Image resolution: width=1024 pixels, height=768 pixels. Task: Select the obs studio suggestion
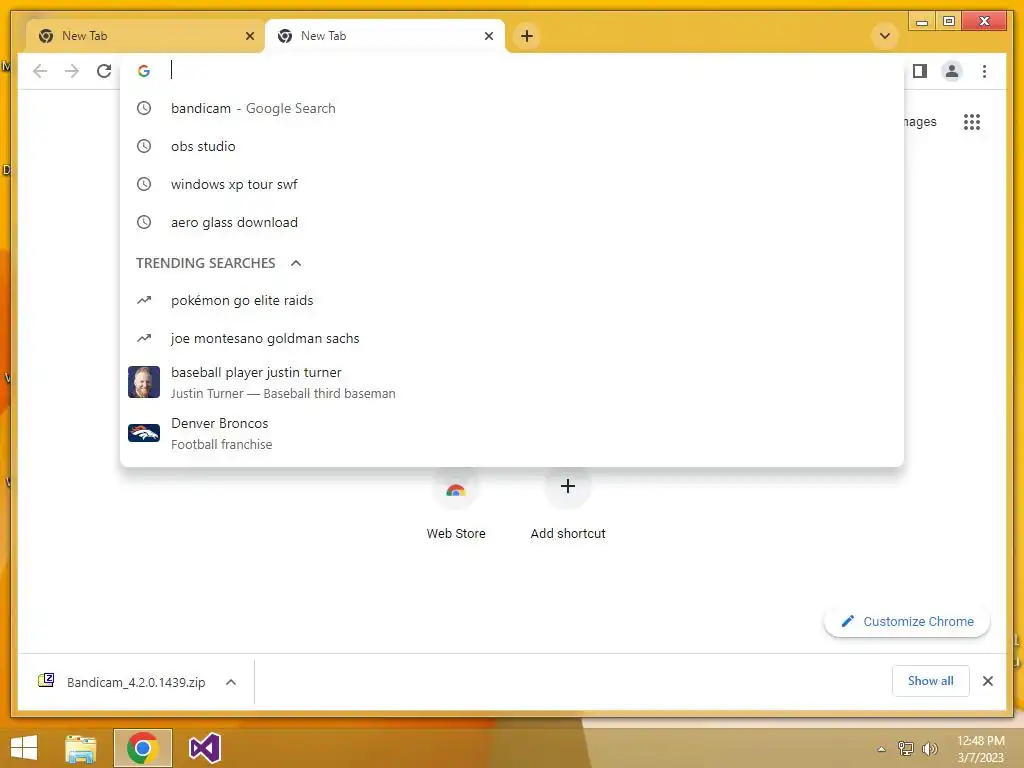512,146
